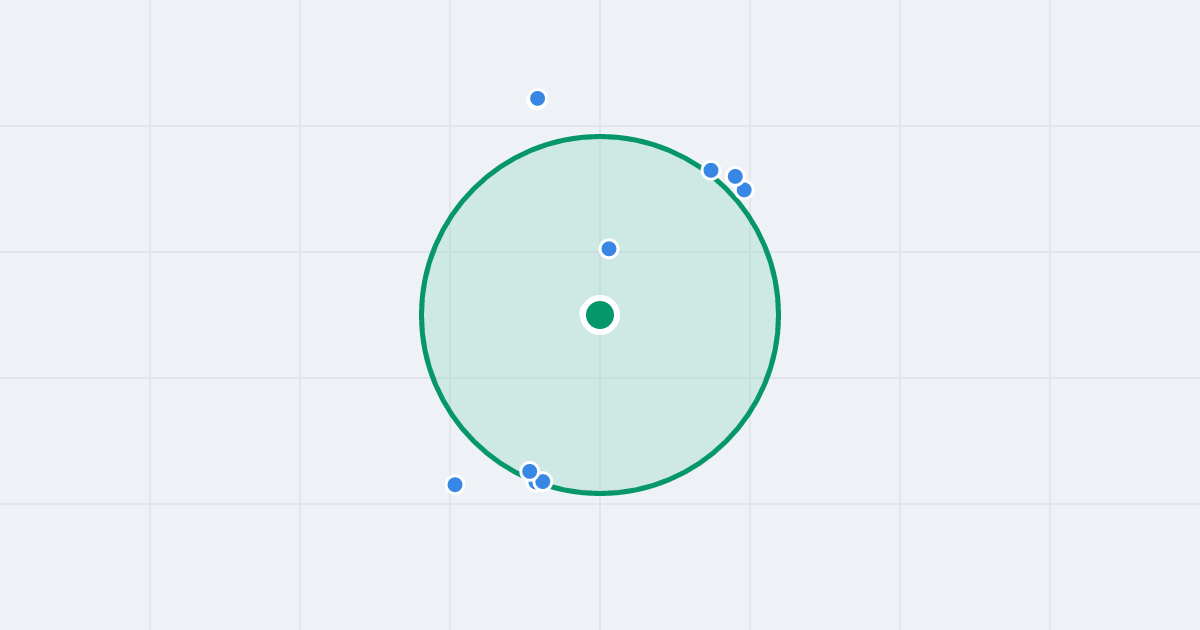Select the leftmost blue dot in the upper-right trio
This screenshot has width=1200, height=630.
click(711, 170)
